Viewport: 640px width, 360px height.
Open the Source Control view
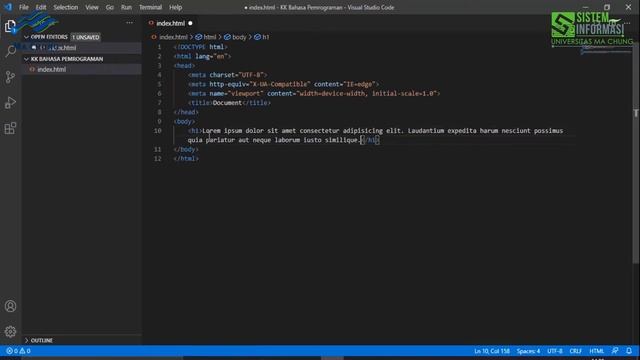(10, 77)
